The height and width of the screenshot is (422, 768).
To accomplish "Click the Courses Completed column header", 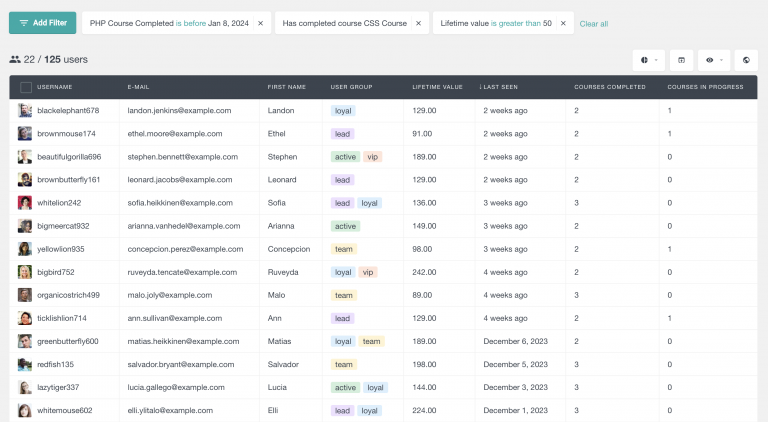I will pyautogui.click(x=605, y=88).
